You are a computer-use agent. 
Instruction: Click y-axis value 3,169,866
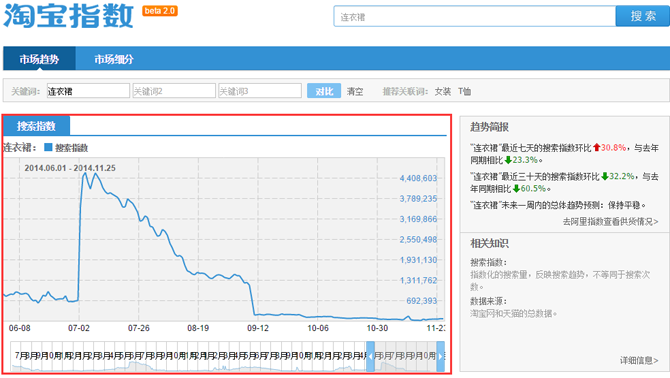coord(418,219)
